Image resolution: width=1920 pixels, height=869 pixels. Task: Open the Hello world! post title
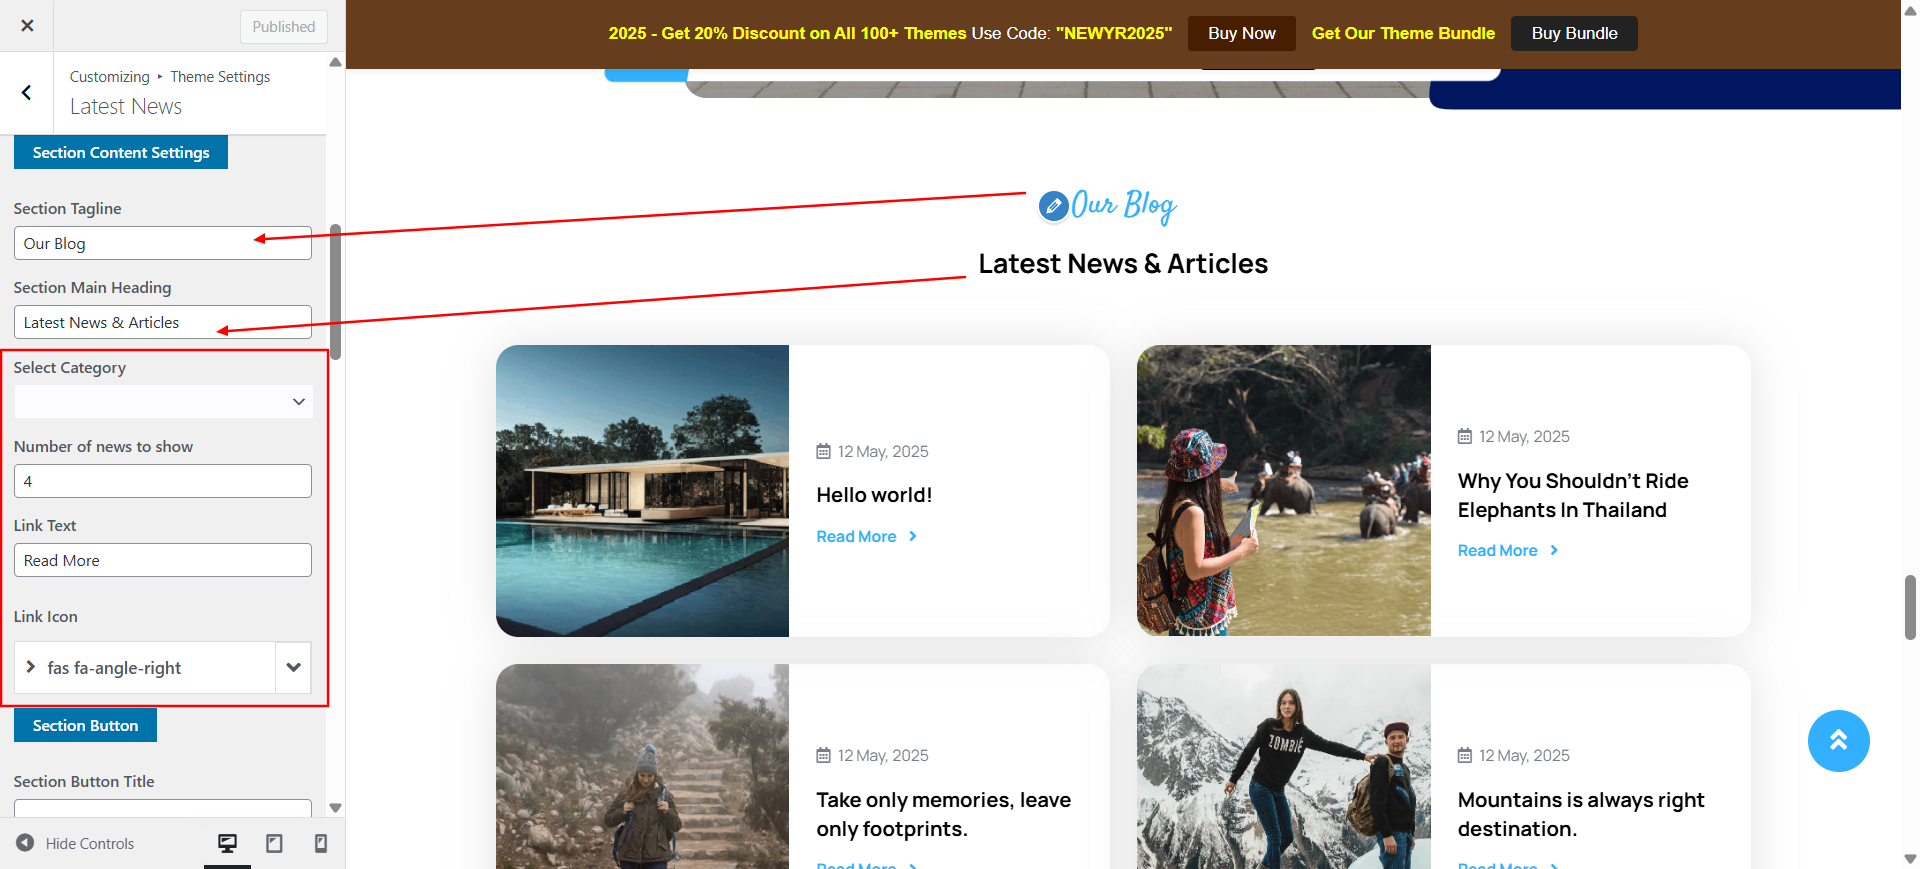[874, 495]
